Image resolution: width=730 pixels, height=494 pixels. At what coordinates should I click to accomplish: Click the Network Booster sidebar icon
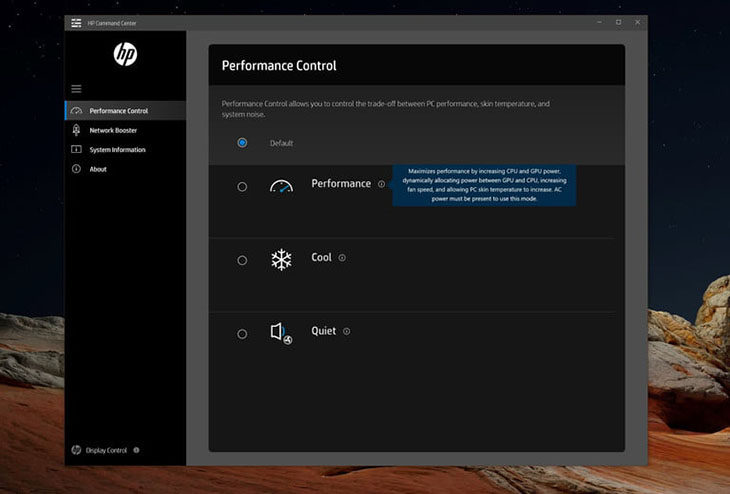pyautogui.click(x=76, y=130)
